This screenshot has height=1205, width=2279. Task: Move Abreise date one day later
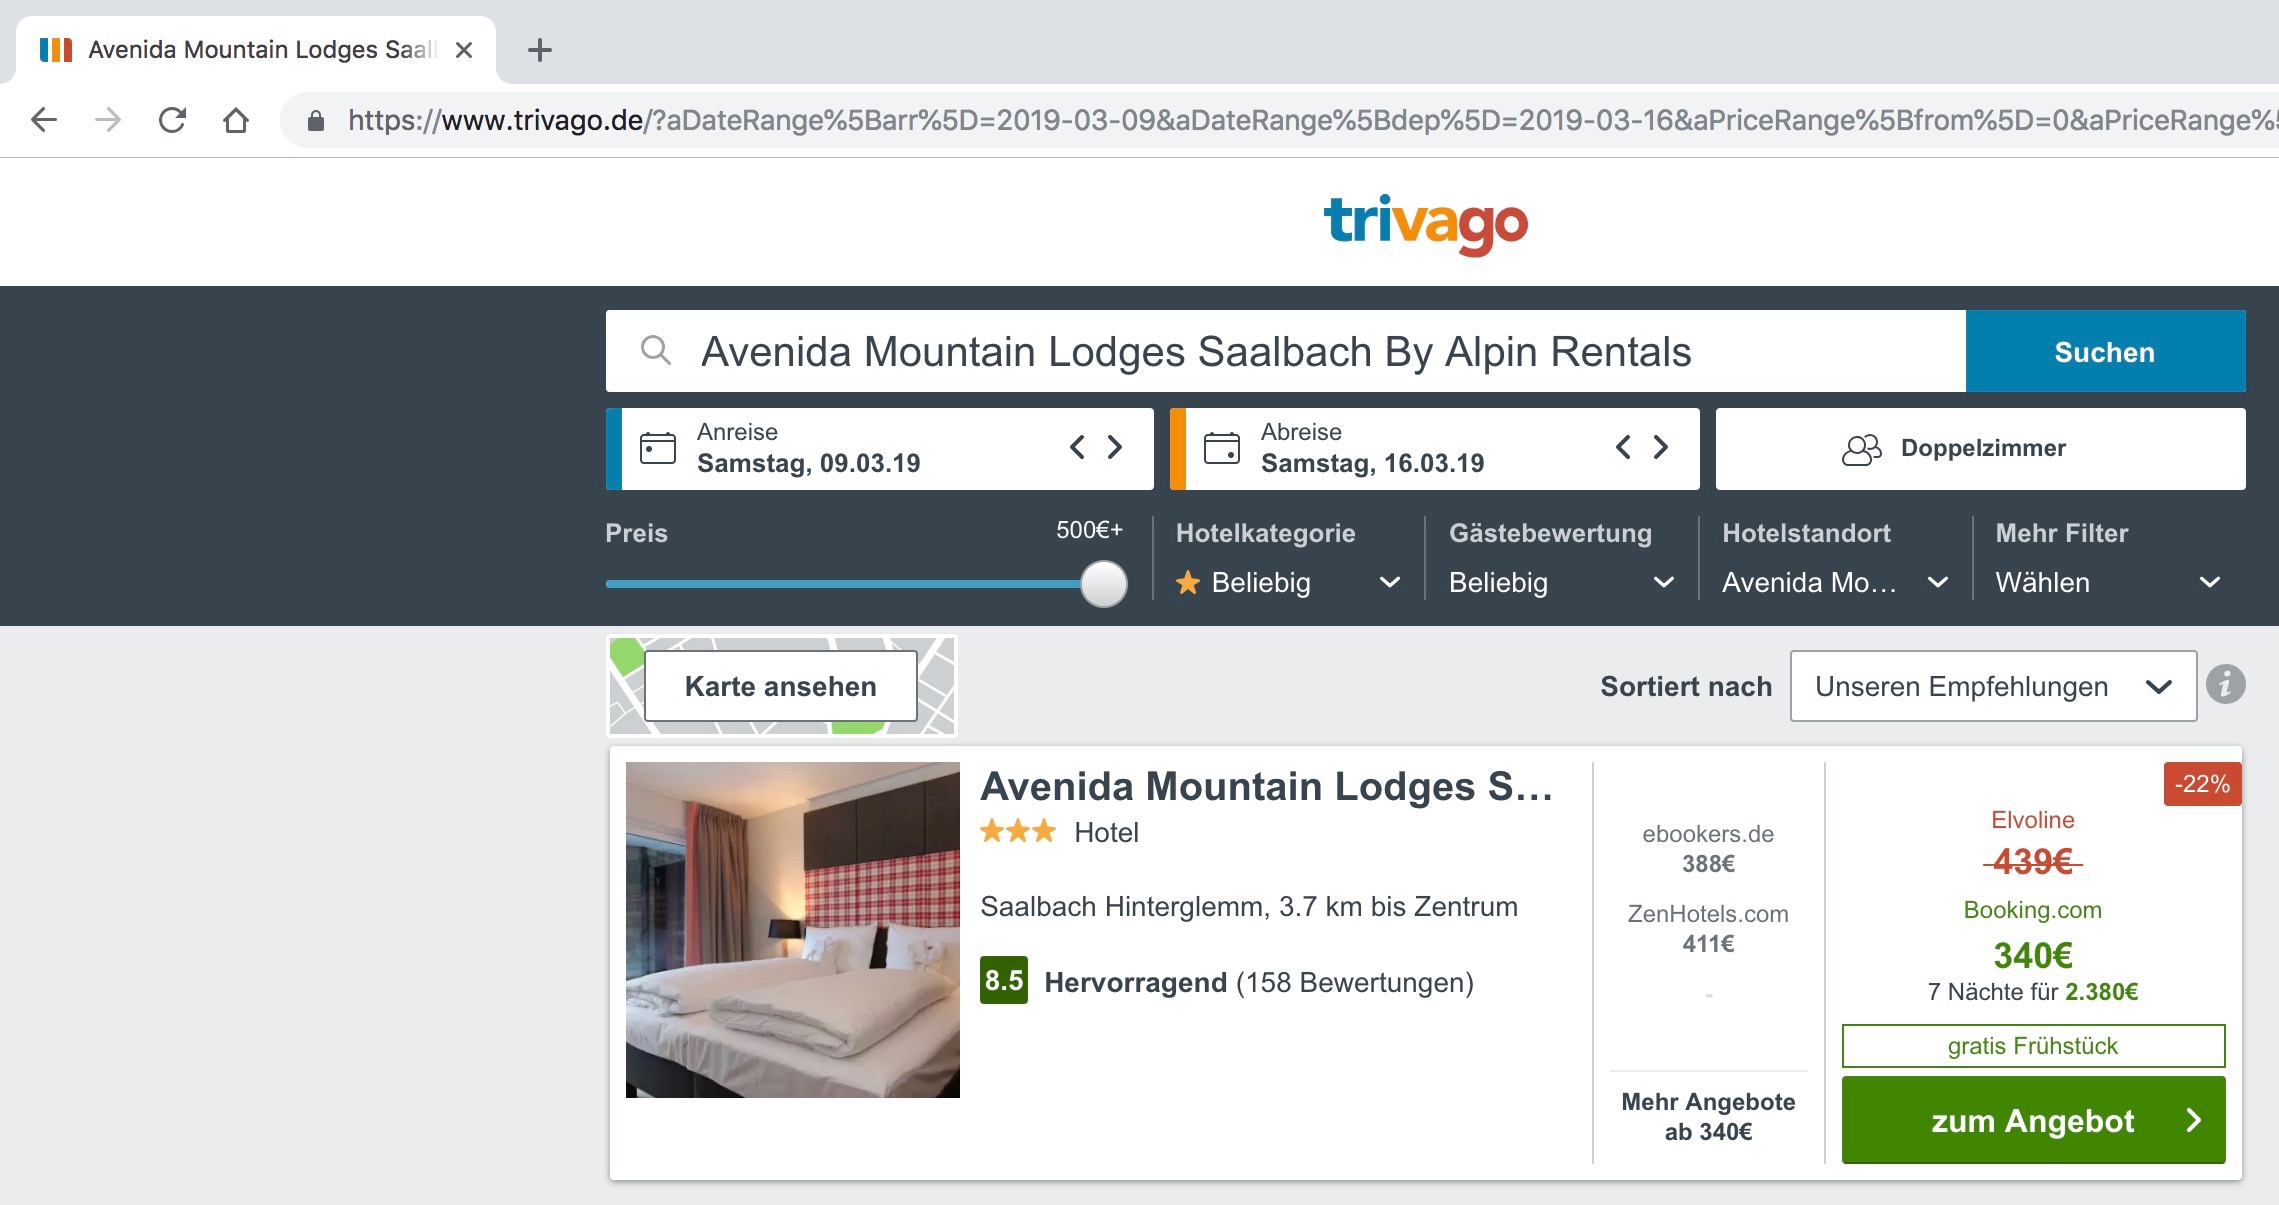[1661, 447]
